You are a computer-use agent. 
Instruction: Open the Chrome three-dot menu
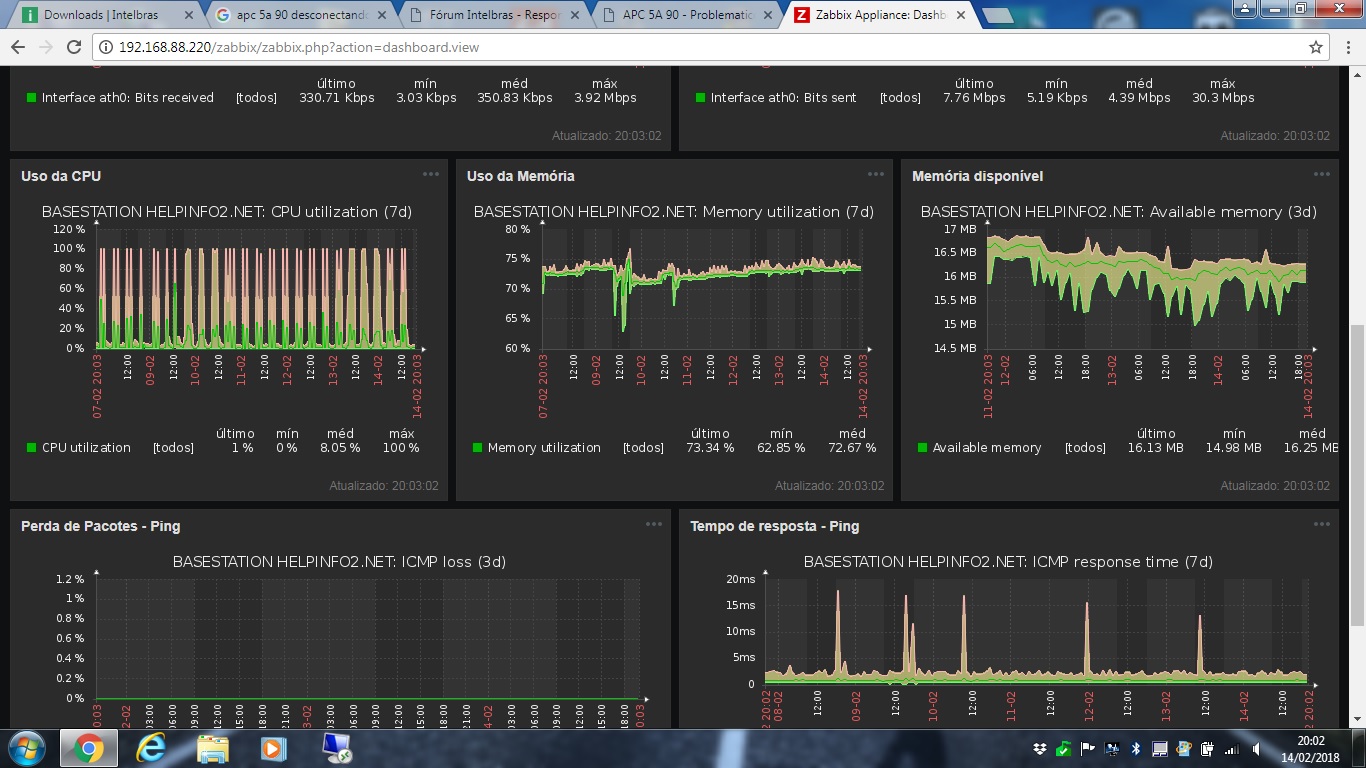tap(1347, 47)
